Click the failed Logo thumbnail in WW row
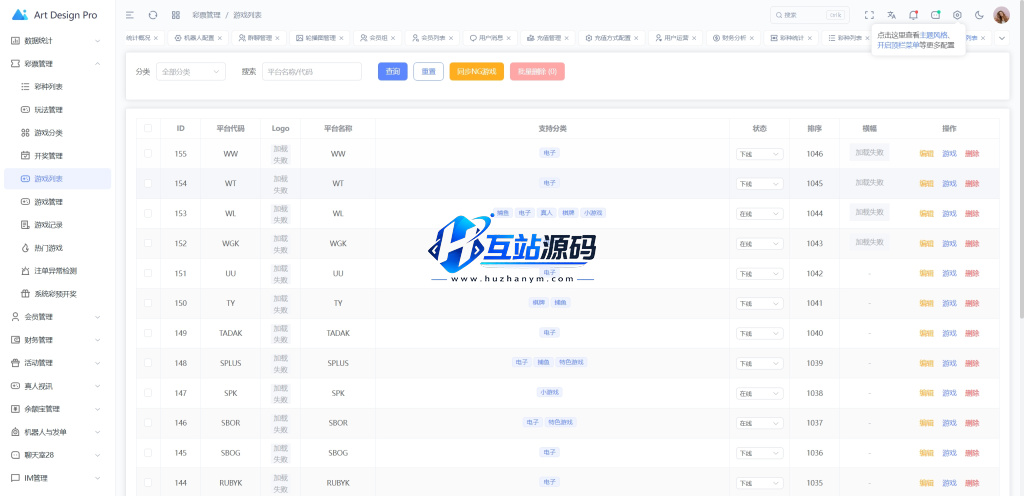The height and width of the screenshot is (496, 1024). [x=280, y=154]
